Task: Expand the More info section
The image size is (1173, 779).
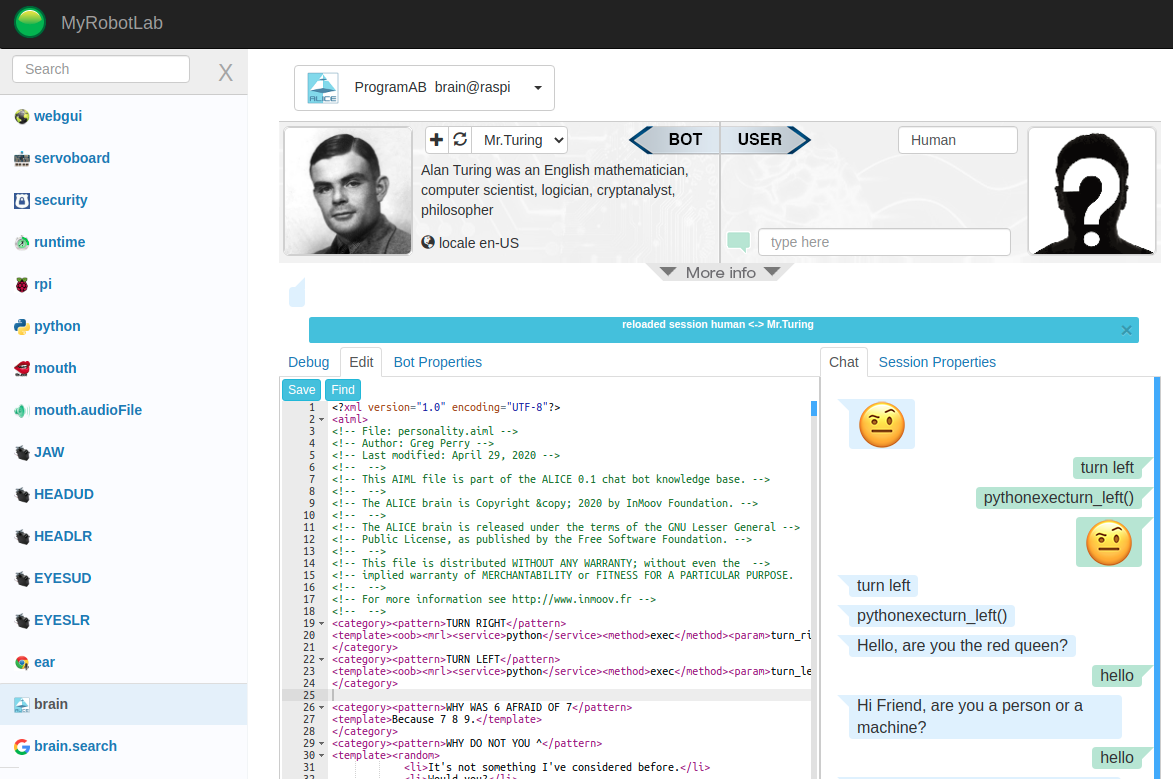Action: point(720,272)
